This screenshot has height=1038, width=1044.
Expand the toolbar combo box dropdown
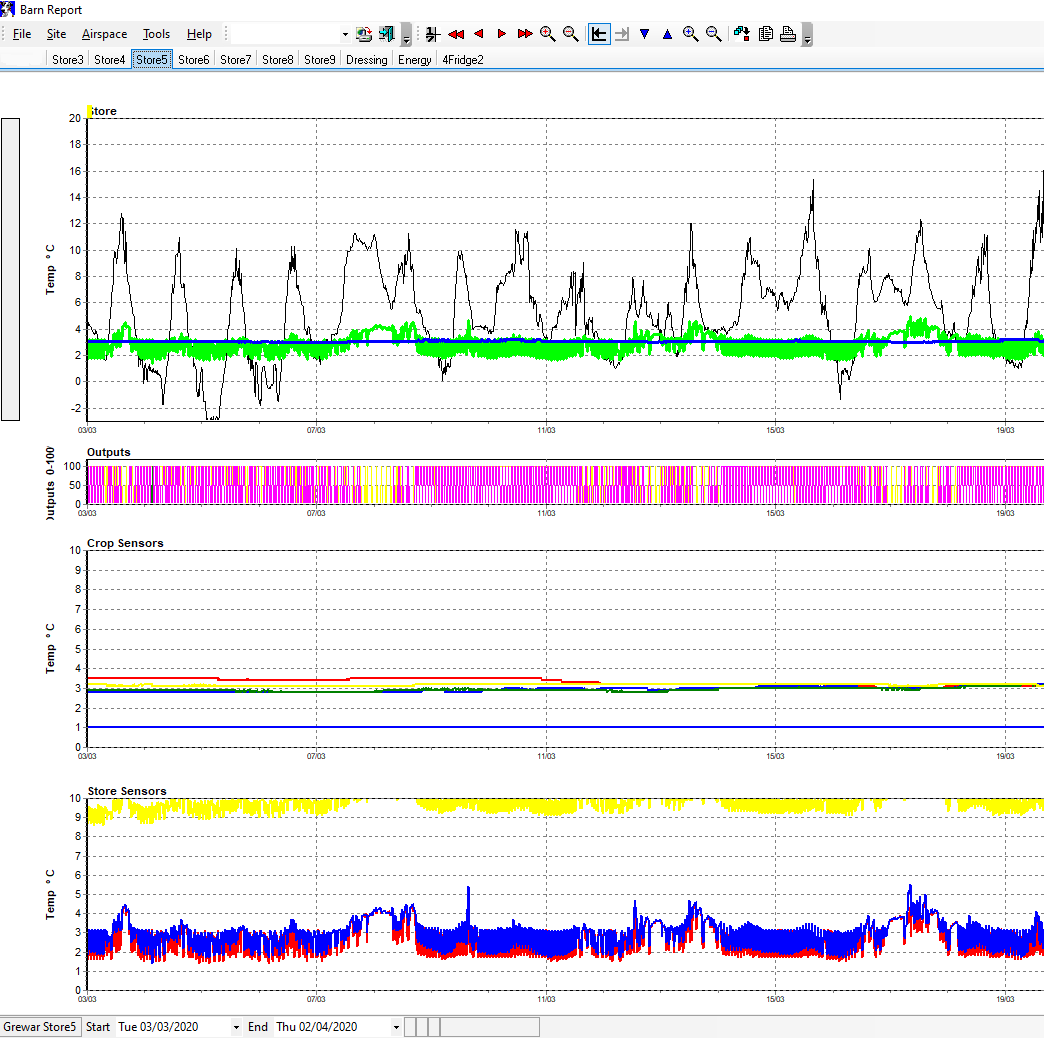(345, 34)
